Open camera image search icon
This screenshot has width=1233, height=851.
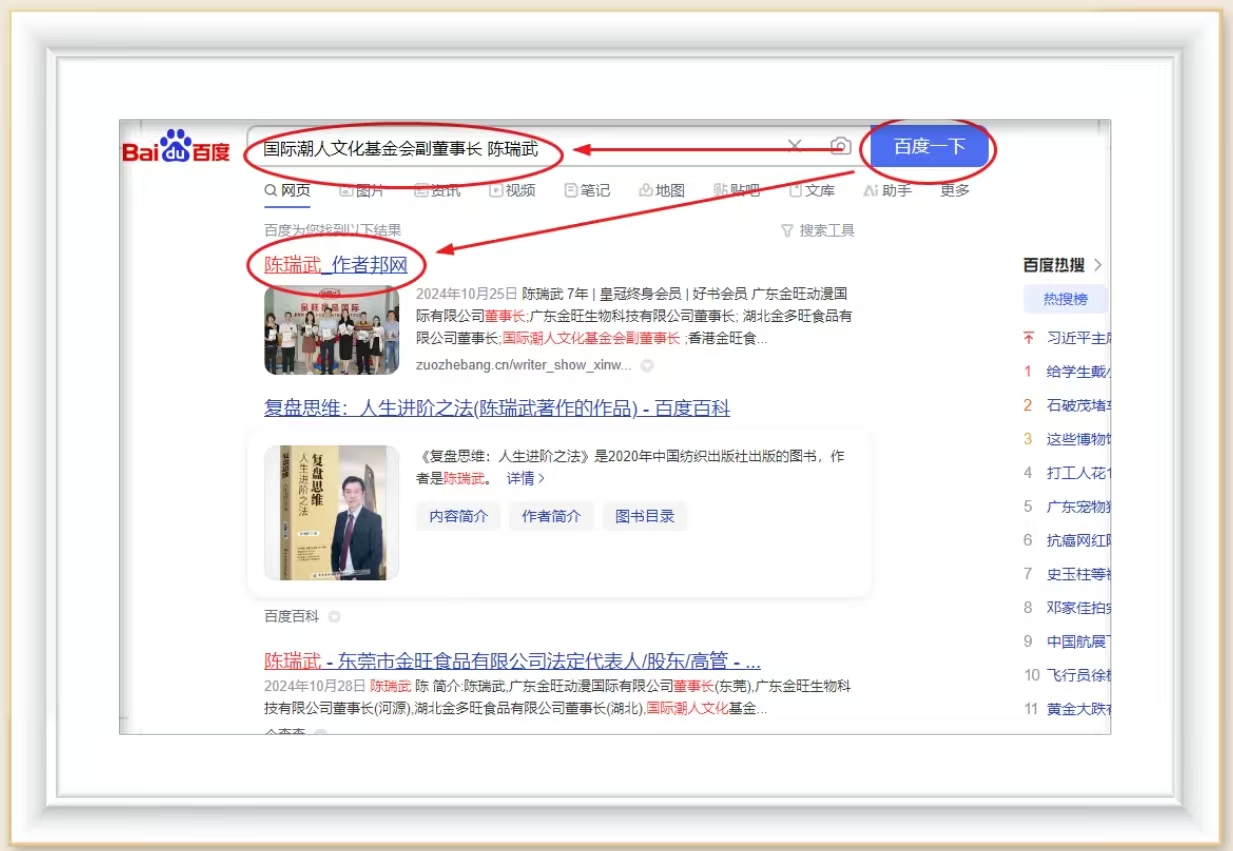840,147
